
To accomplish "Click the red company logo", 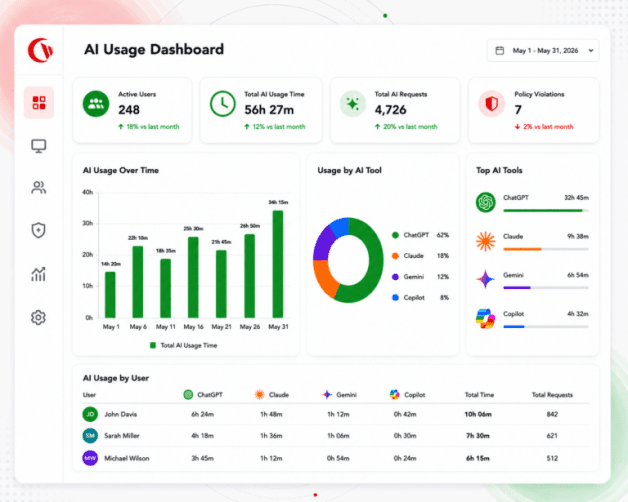I will click(40, 50).
